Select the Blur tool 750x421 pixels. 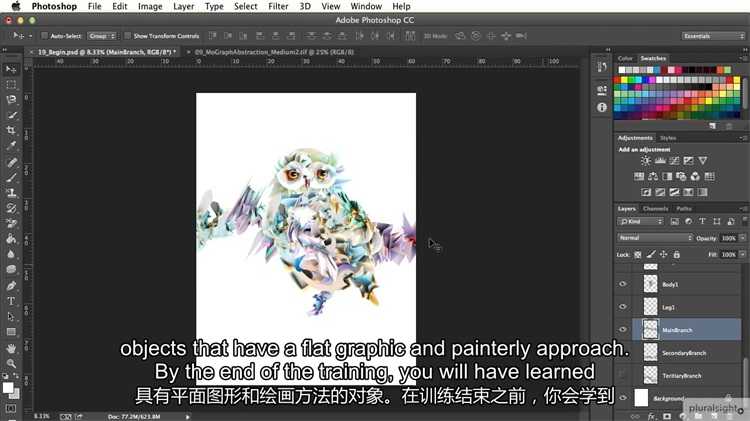pyautogui.click(x=11, y=254)
